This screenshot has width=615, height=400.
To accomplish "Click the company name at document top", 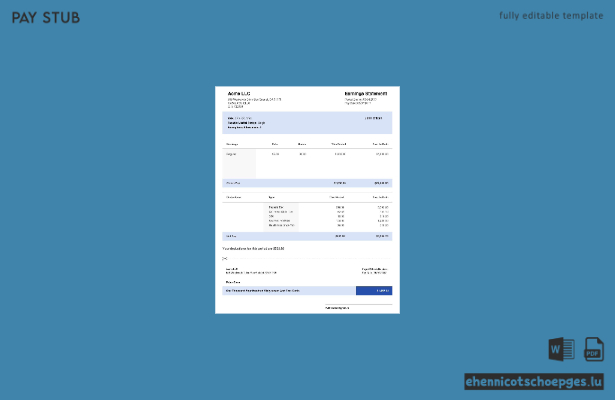I will click(x=239, y=94).
